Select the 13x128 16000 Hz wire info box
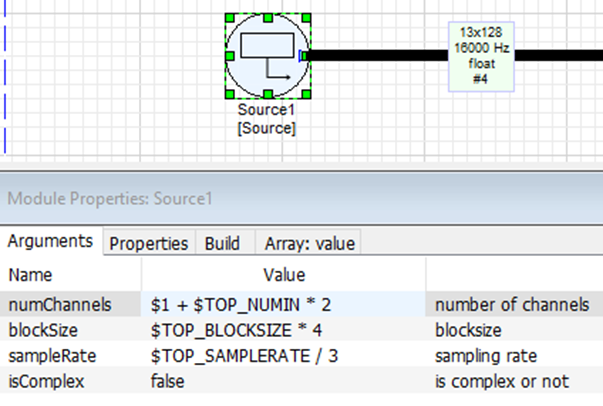Screen dimensions: 603x406 pos(482,57)
